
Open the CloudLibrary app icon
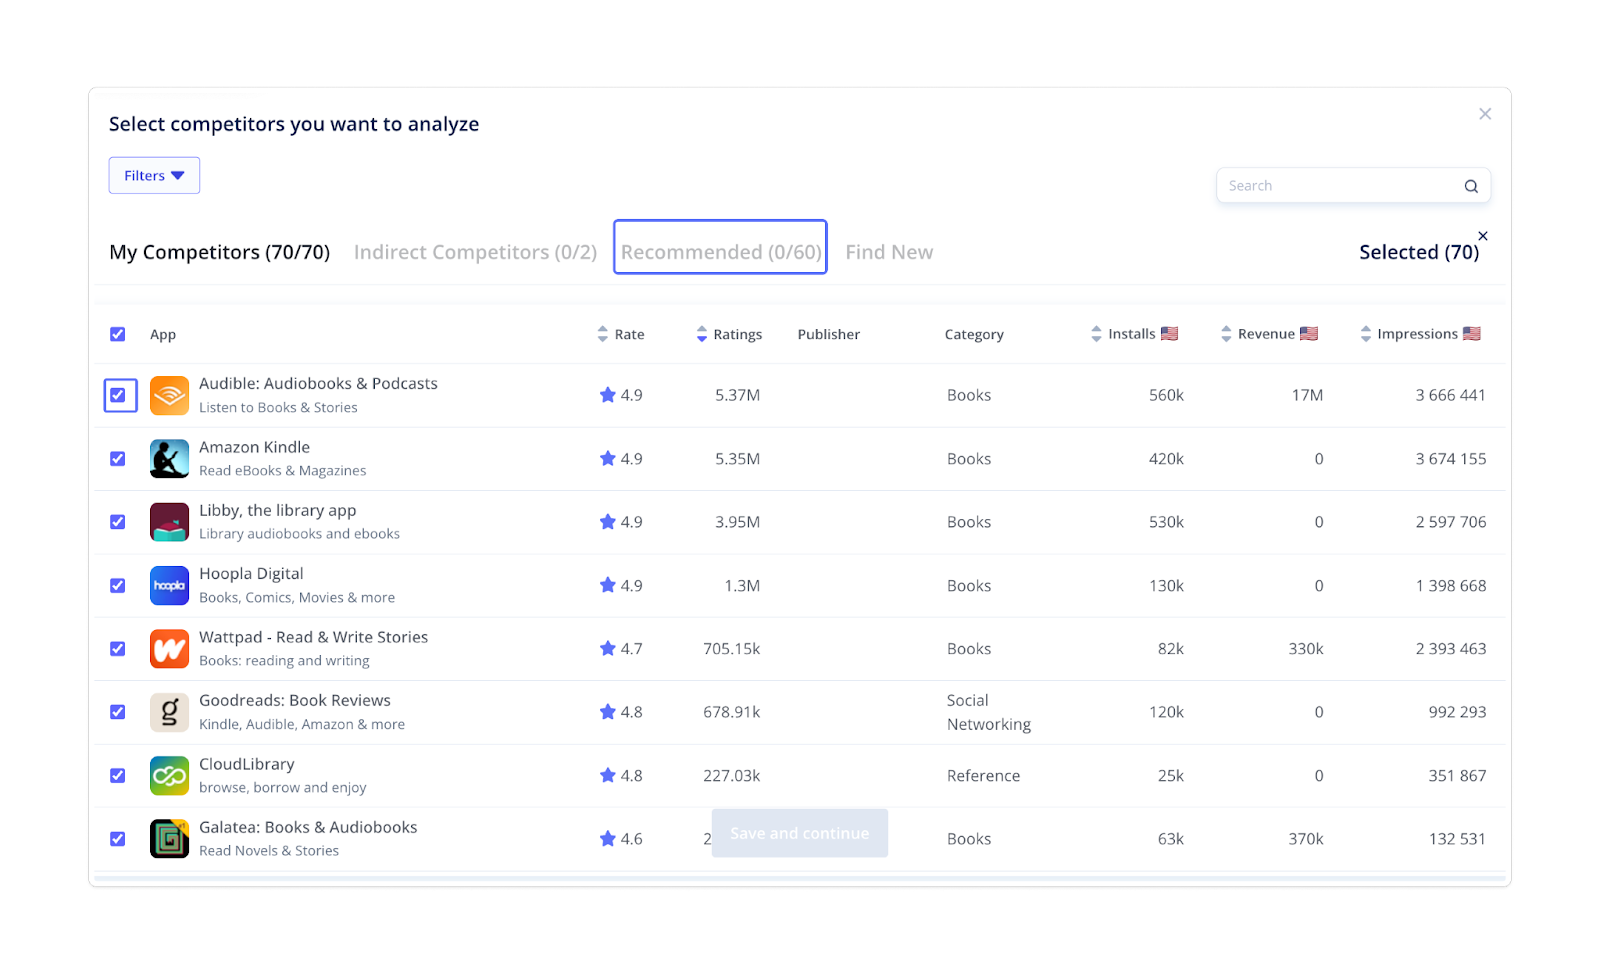pyautogui.click(x=169, y=776)
